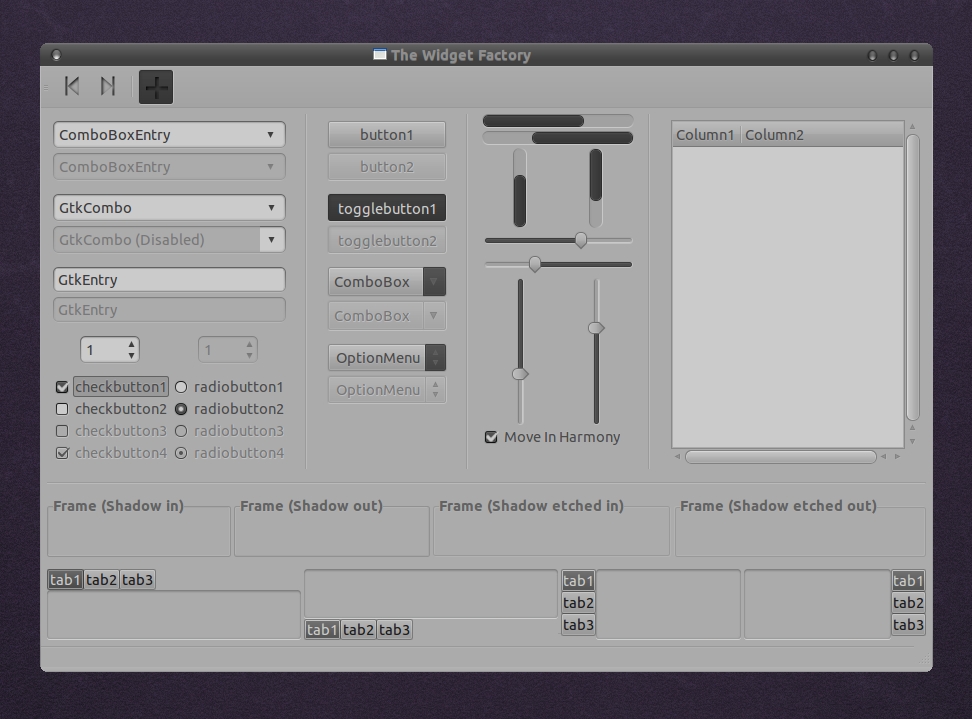Open the enabled OptionMenu selector
The image size is (972, 719).
pyautogui.click(x=387, y=358)
